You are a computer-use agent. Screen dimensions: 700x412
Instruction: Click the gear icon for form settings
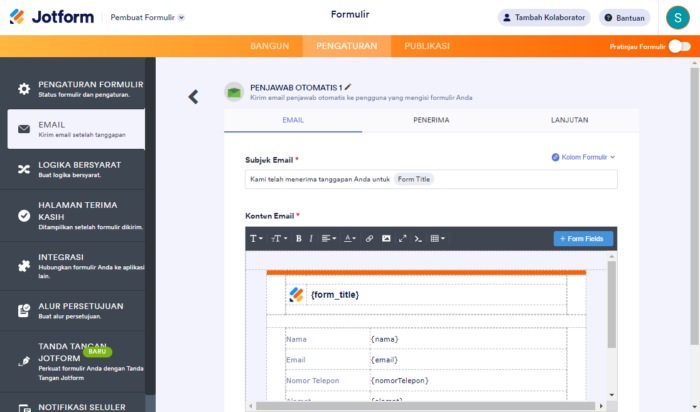coord(24,89)
